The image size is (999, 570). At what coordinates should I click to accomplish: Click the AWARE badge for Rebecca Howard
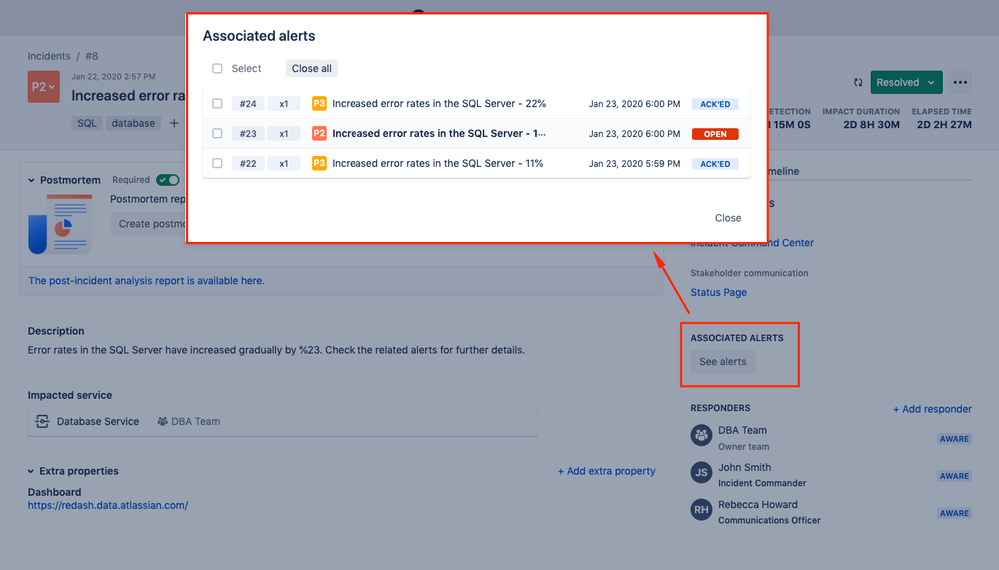954,513
